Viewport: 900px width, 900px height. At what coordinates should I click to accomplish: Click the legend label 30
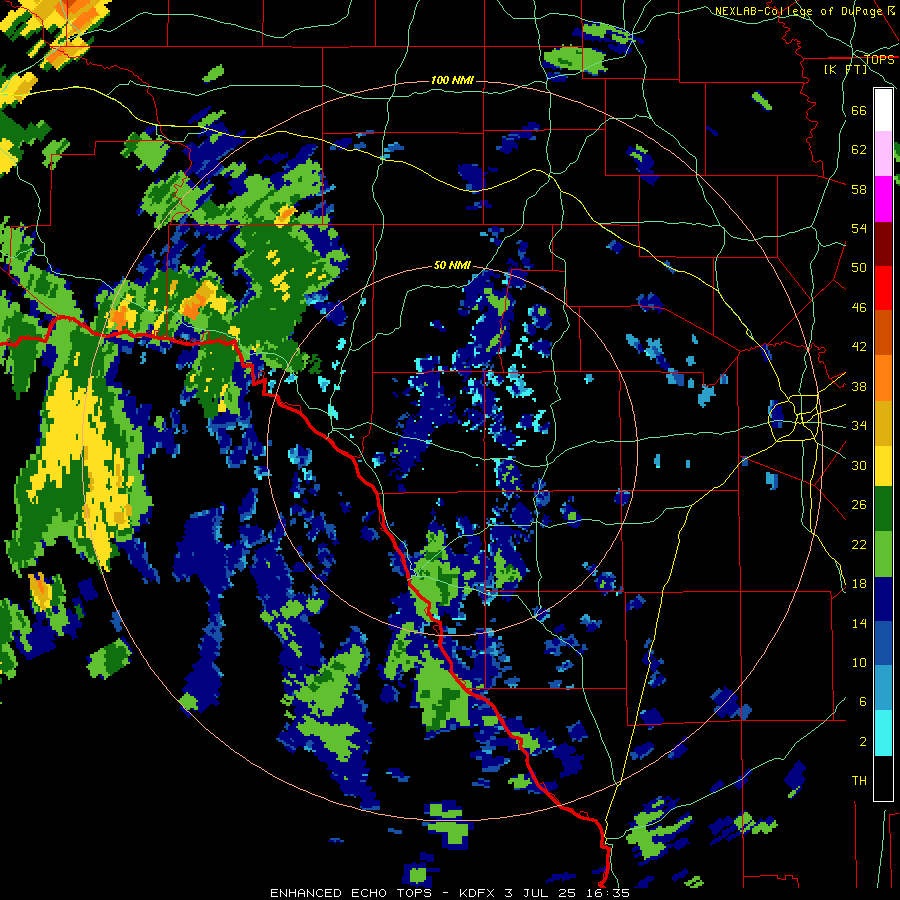[x=859, y=465]
